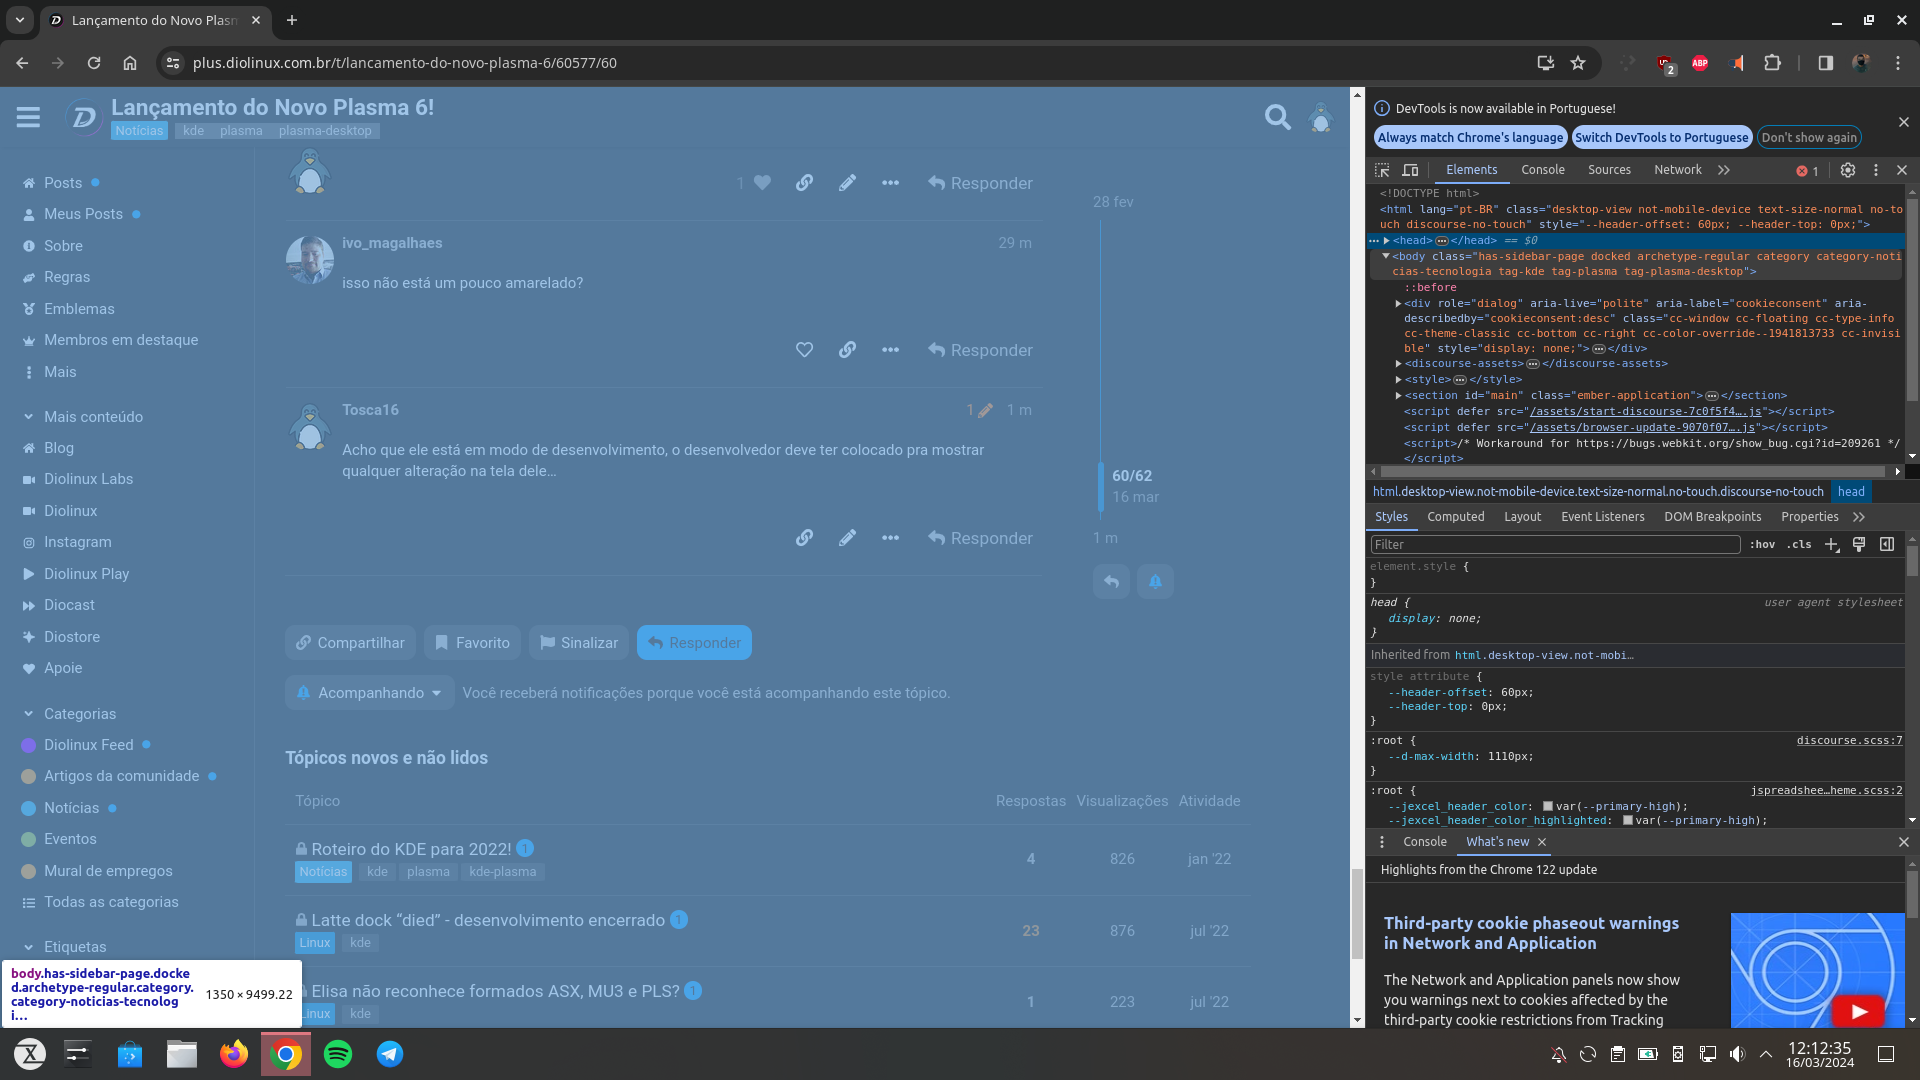This screenshot has width=1920, height=1080.
Task: Click the forum search magnifier icon
Action: 1277,118
